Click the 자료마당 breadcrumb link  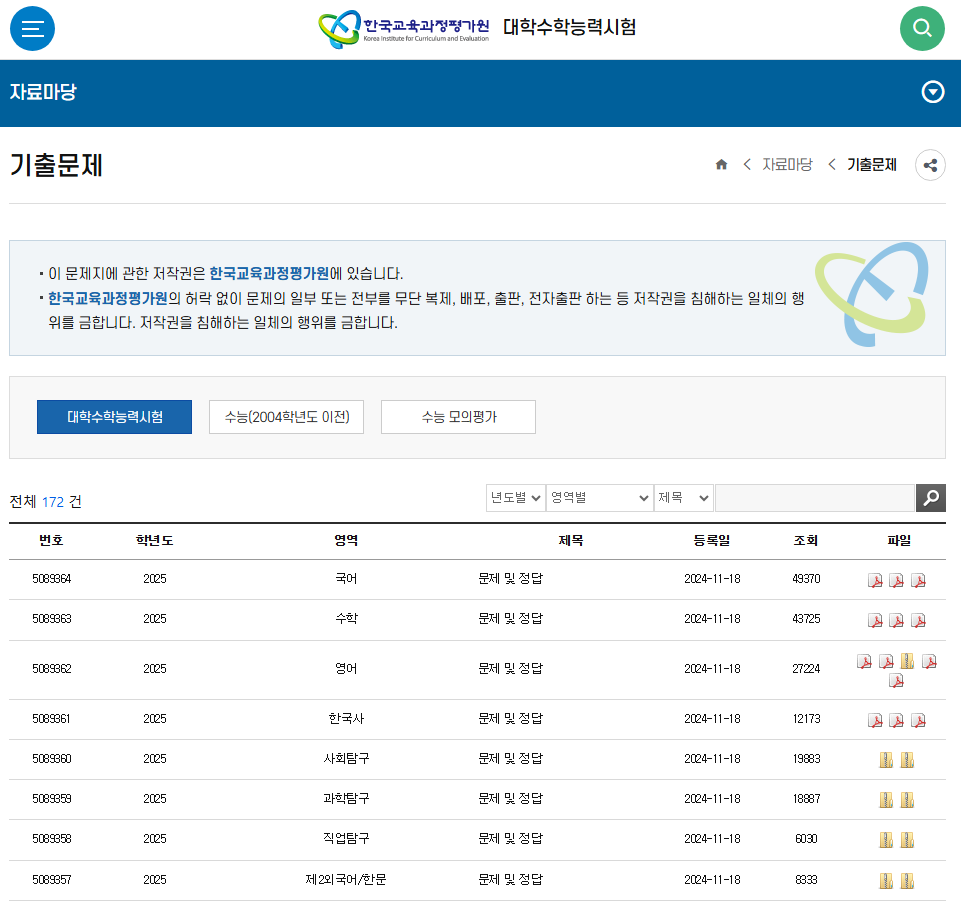pyautogui.click(x=785, y=164)
